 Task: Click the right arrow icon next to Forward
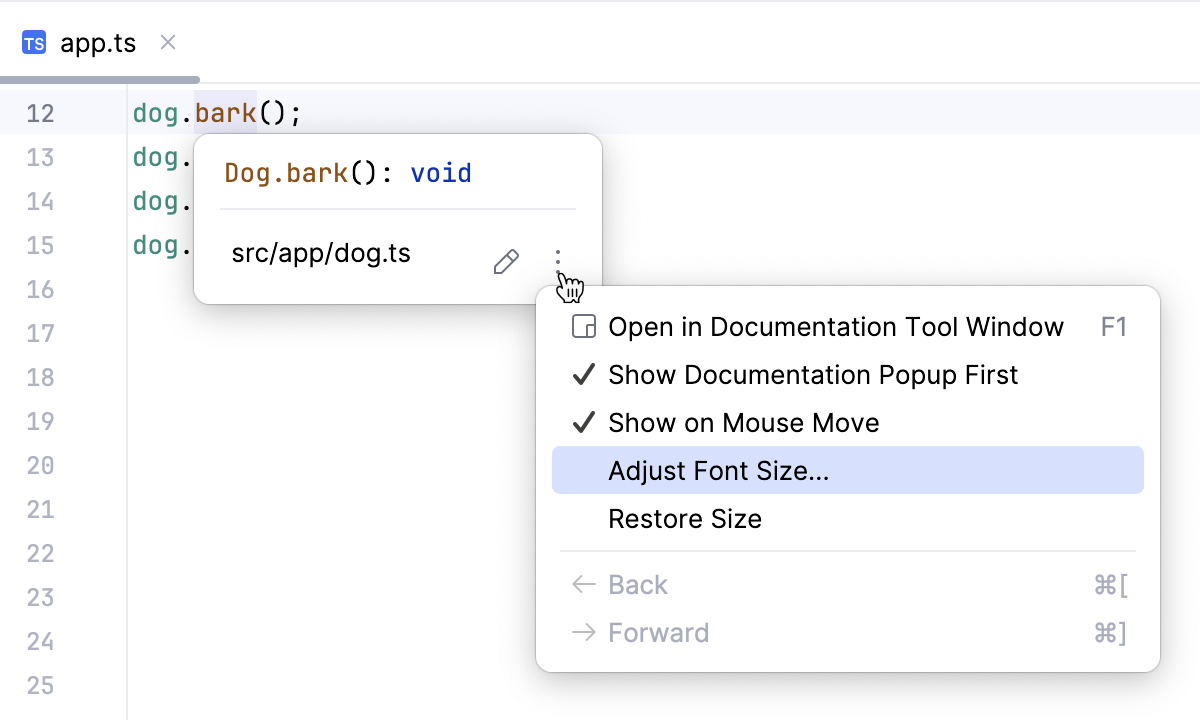584,632
